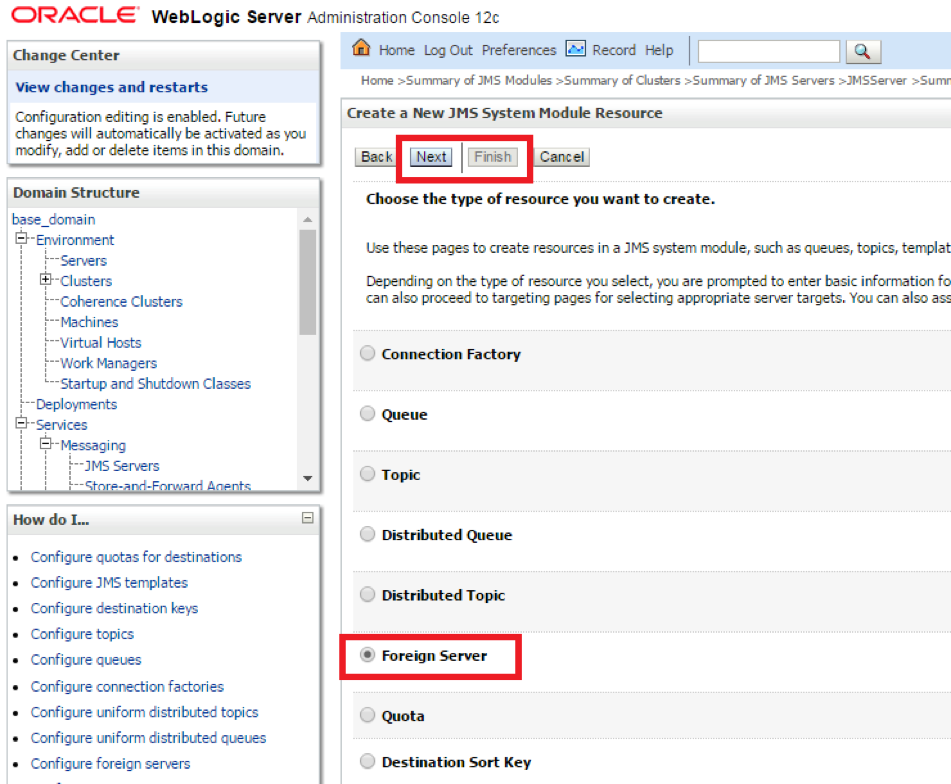Open the Configure foreign servers help link
This screenshot has width=951, height=784.
(x=110, y=764)
